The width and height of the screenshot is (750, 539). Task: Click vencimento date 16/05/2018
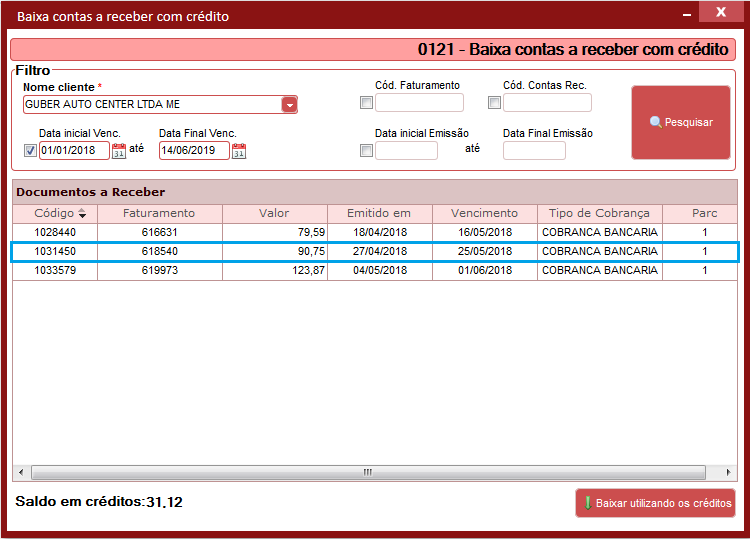(x=485, y=232)
